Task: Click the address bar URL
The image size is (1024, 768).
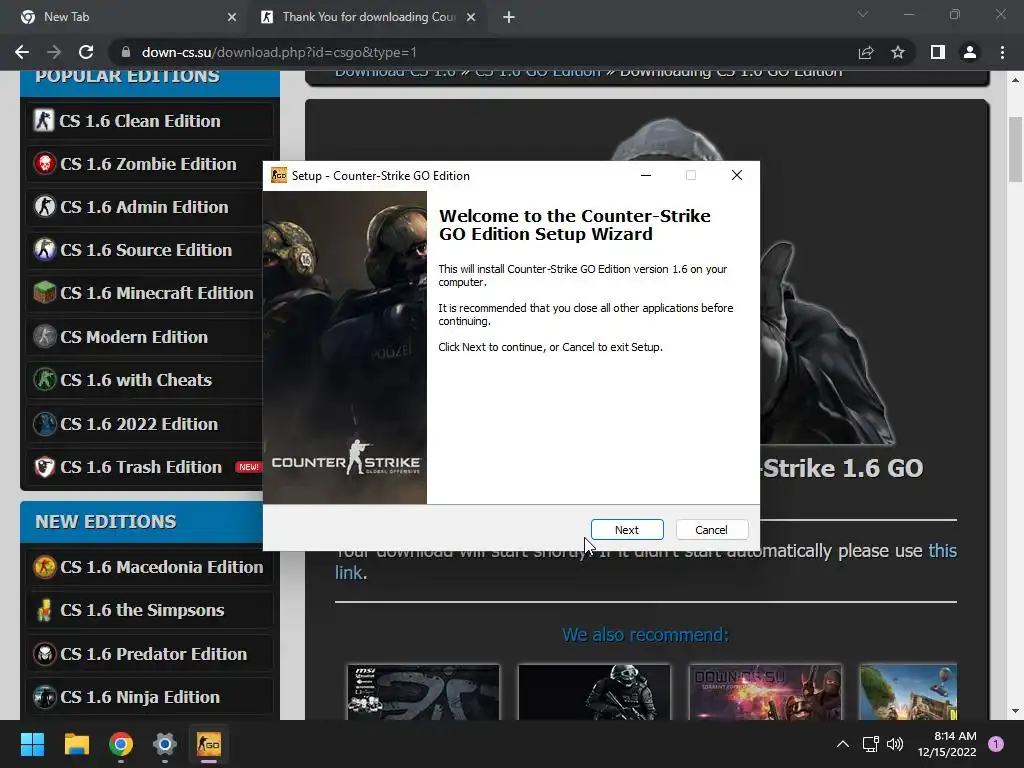Action: click(x=279, y=52)
